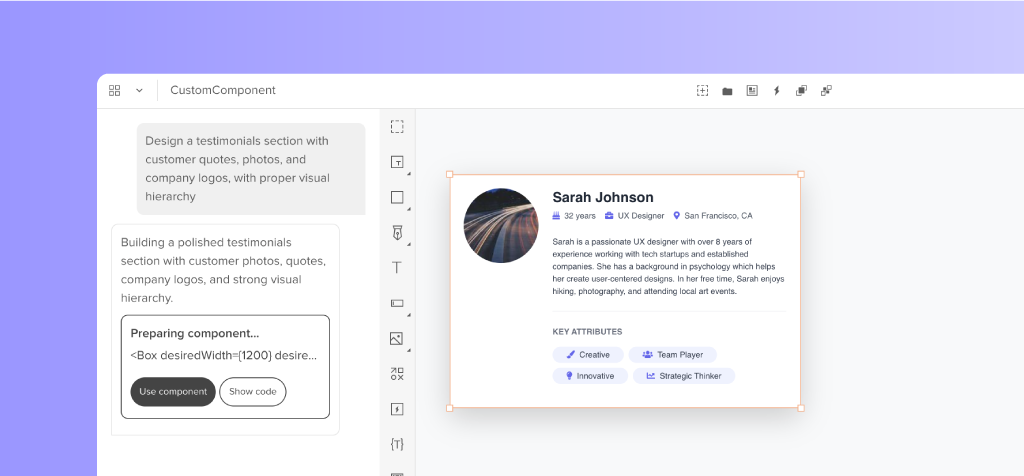
Task: Click the Team Player attribute tag
Action: [x=673, y=355]
